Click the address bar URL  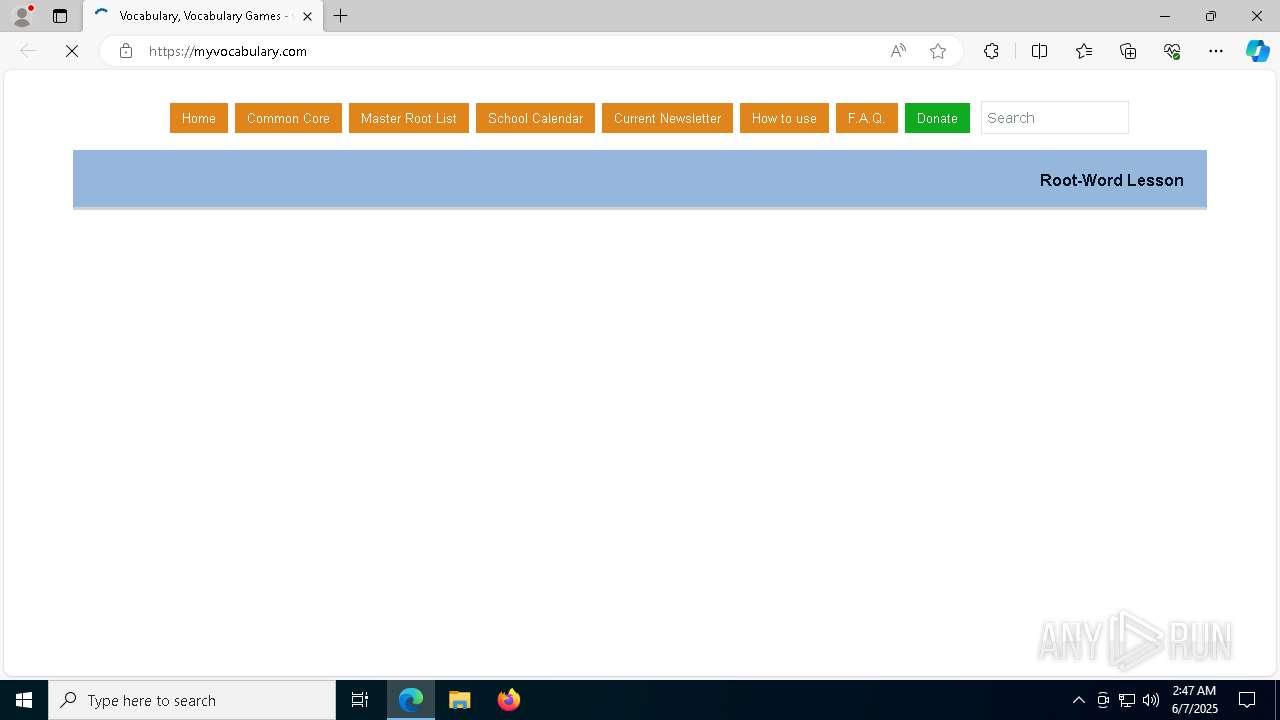pos(228,51)
